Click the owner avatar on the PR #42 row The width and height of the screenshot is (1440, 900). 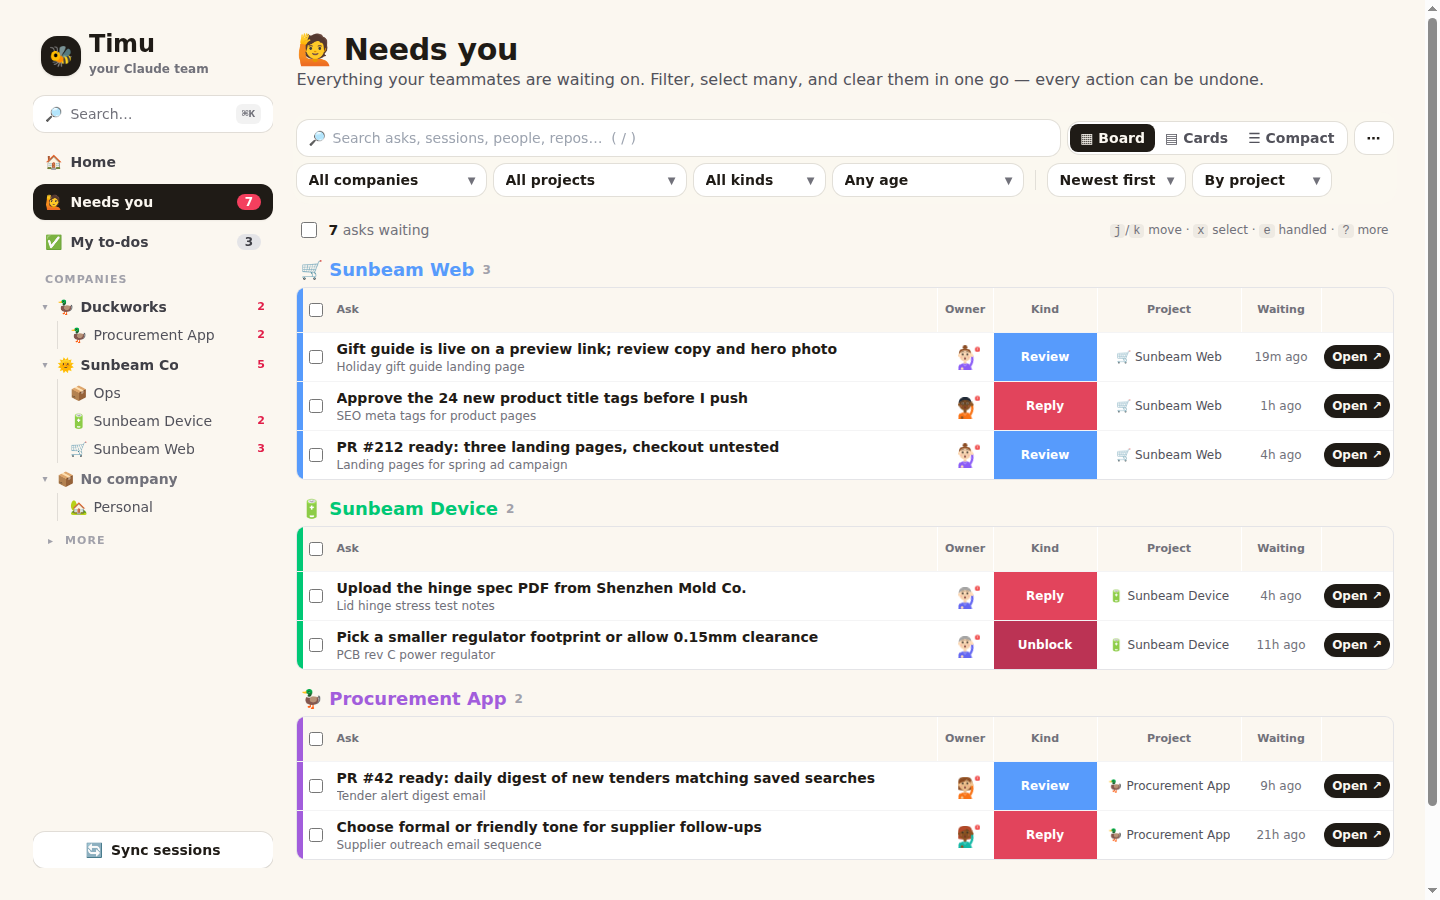click(966, 786)
